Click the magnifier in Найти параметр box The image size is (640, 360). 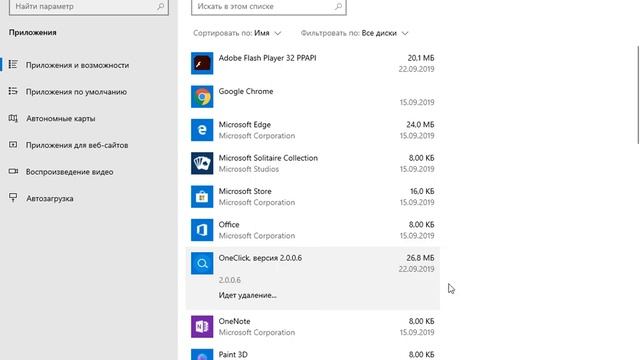coord(160,7)
